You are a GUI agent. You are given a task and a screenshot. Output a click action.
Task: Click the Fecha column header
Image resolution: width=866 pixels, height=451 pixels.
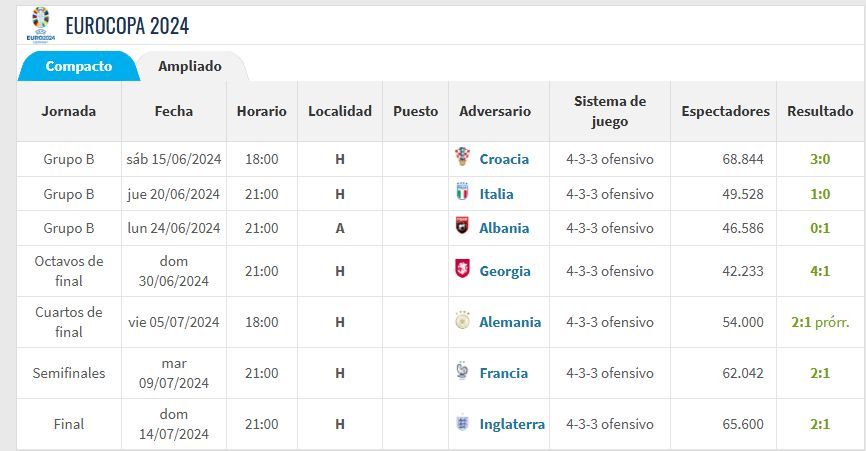pos(174,111)
